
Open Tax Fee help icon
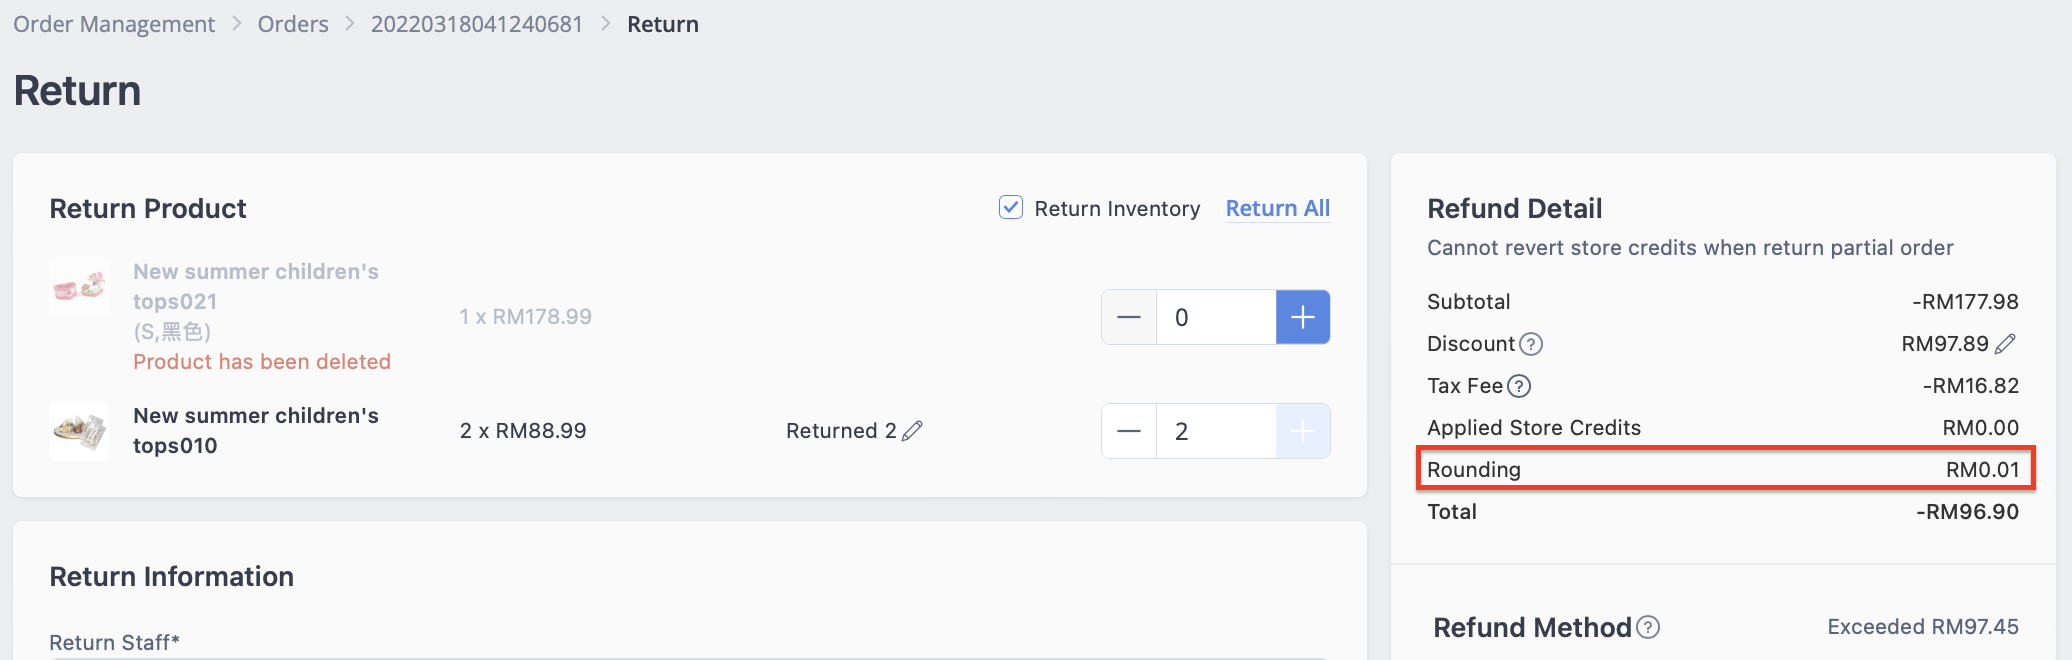[x=1519, y=386]
